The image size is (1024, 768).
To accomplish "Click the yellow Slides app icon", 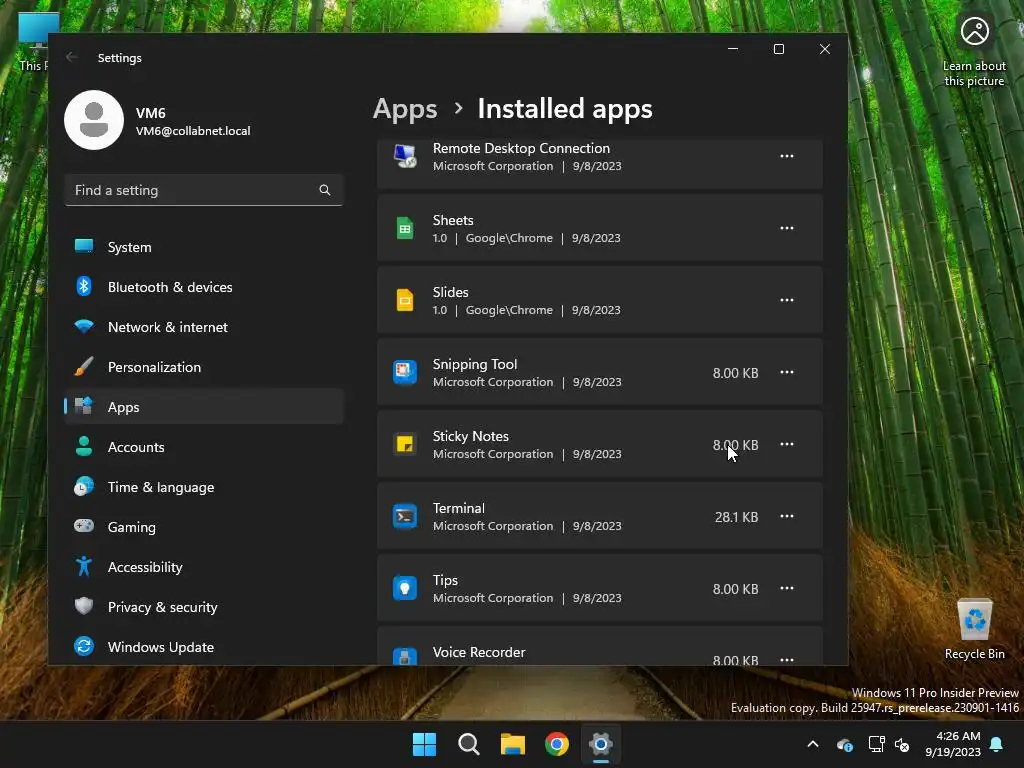I will [405, 300].
